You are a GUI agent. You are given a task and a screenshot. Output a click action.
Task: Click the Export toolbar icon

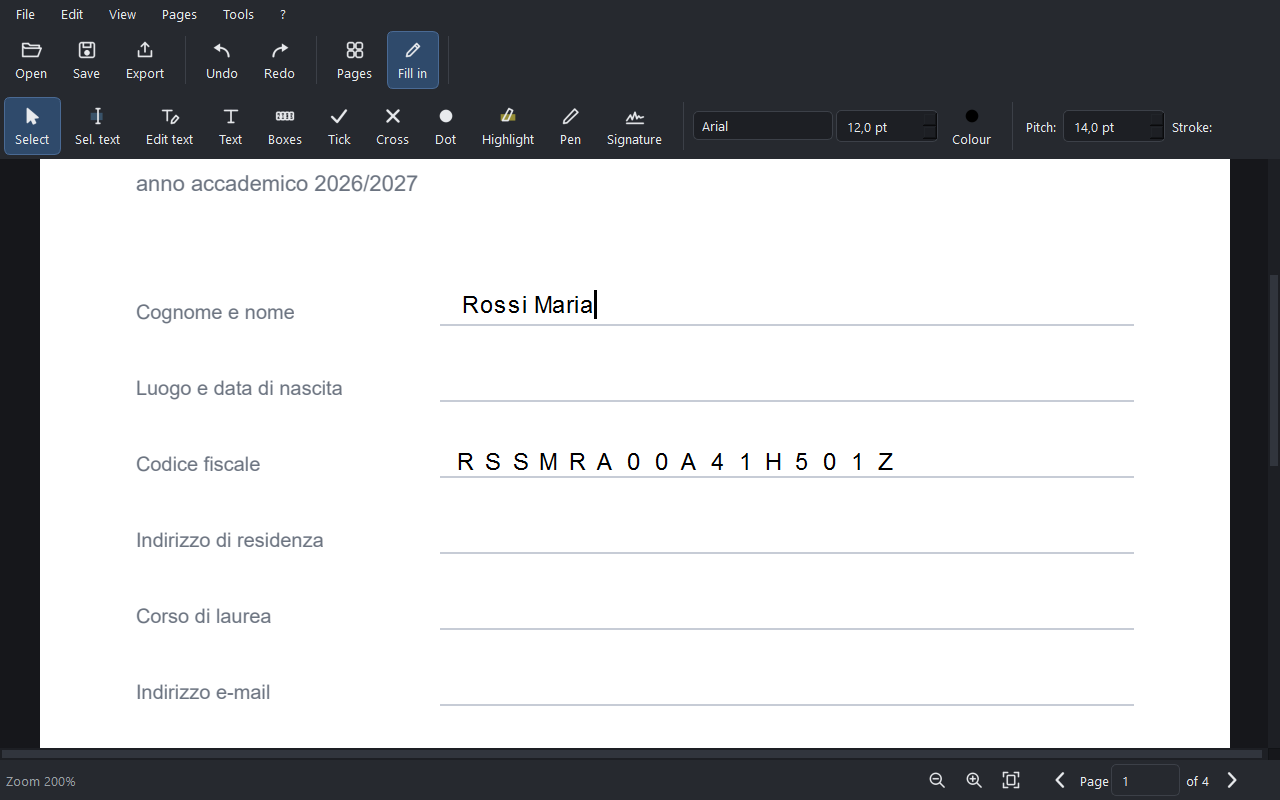pos(145,60)
